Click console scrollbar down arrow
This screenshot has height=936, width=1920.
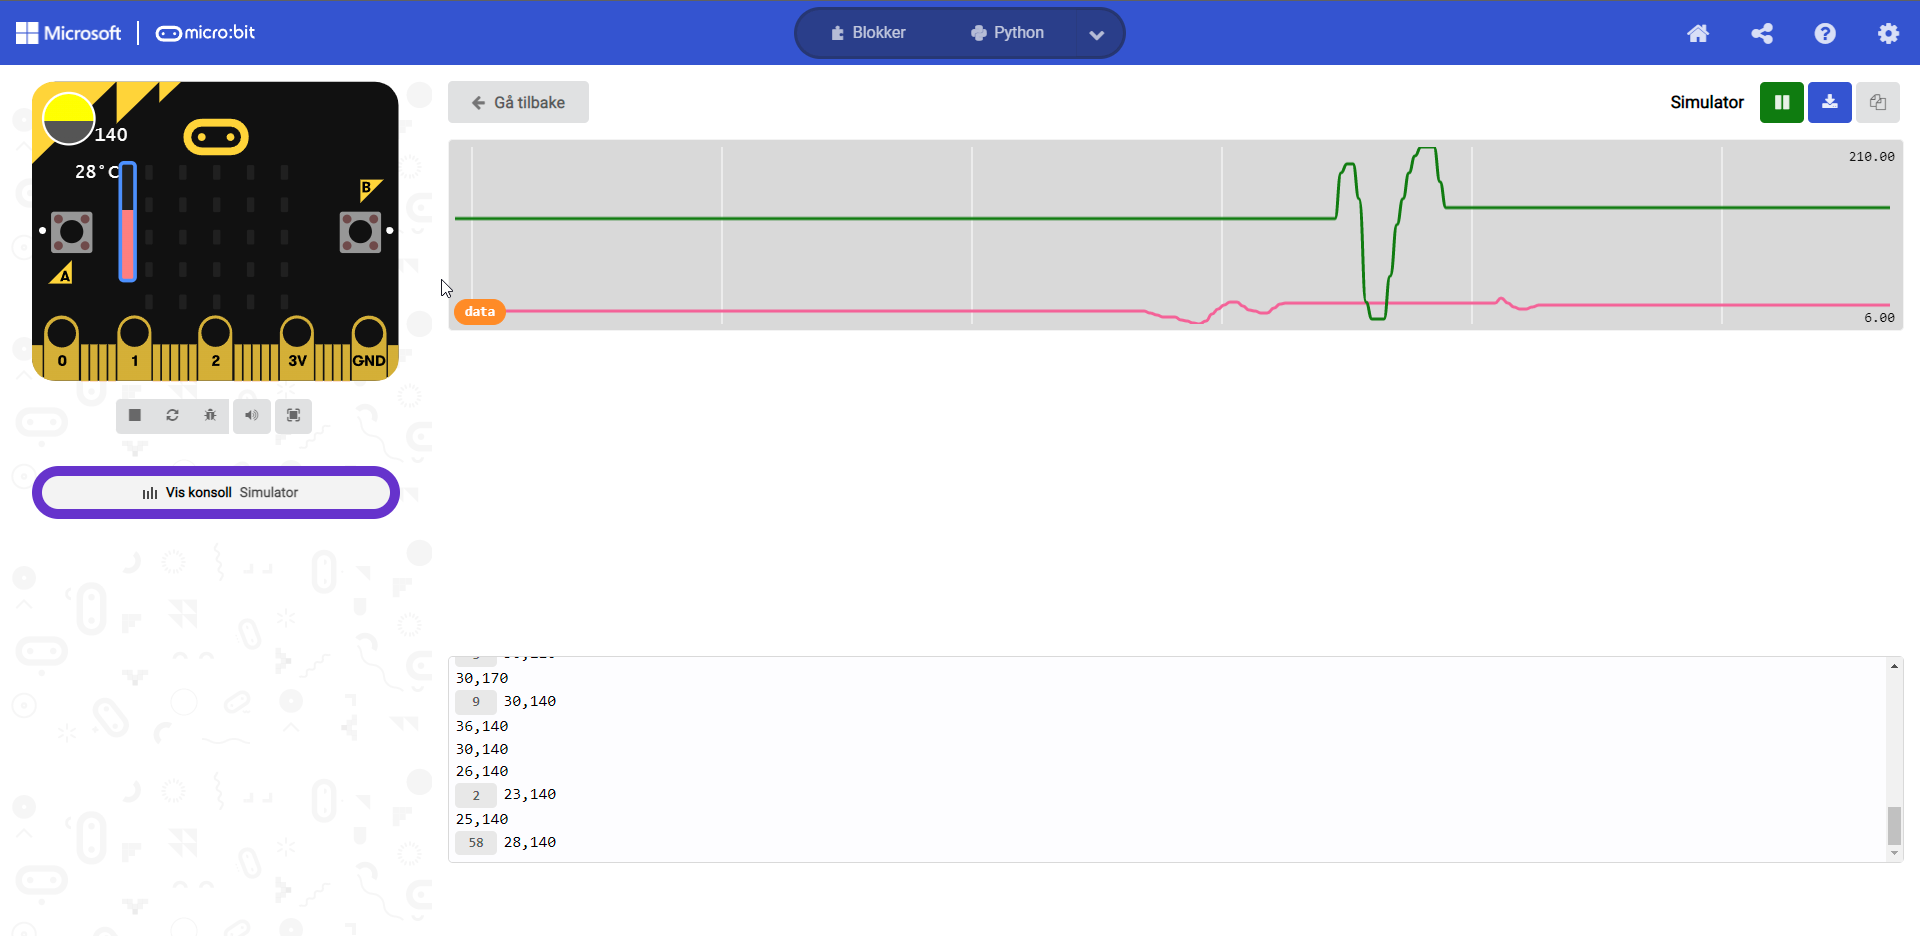pyautogui.click(x=1894, y=853)
